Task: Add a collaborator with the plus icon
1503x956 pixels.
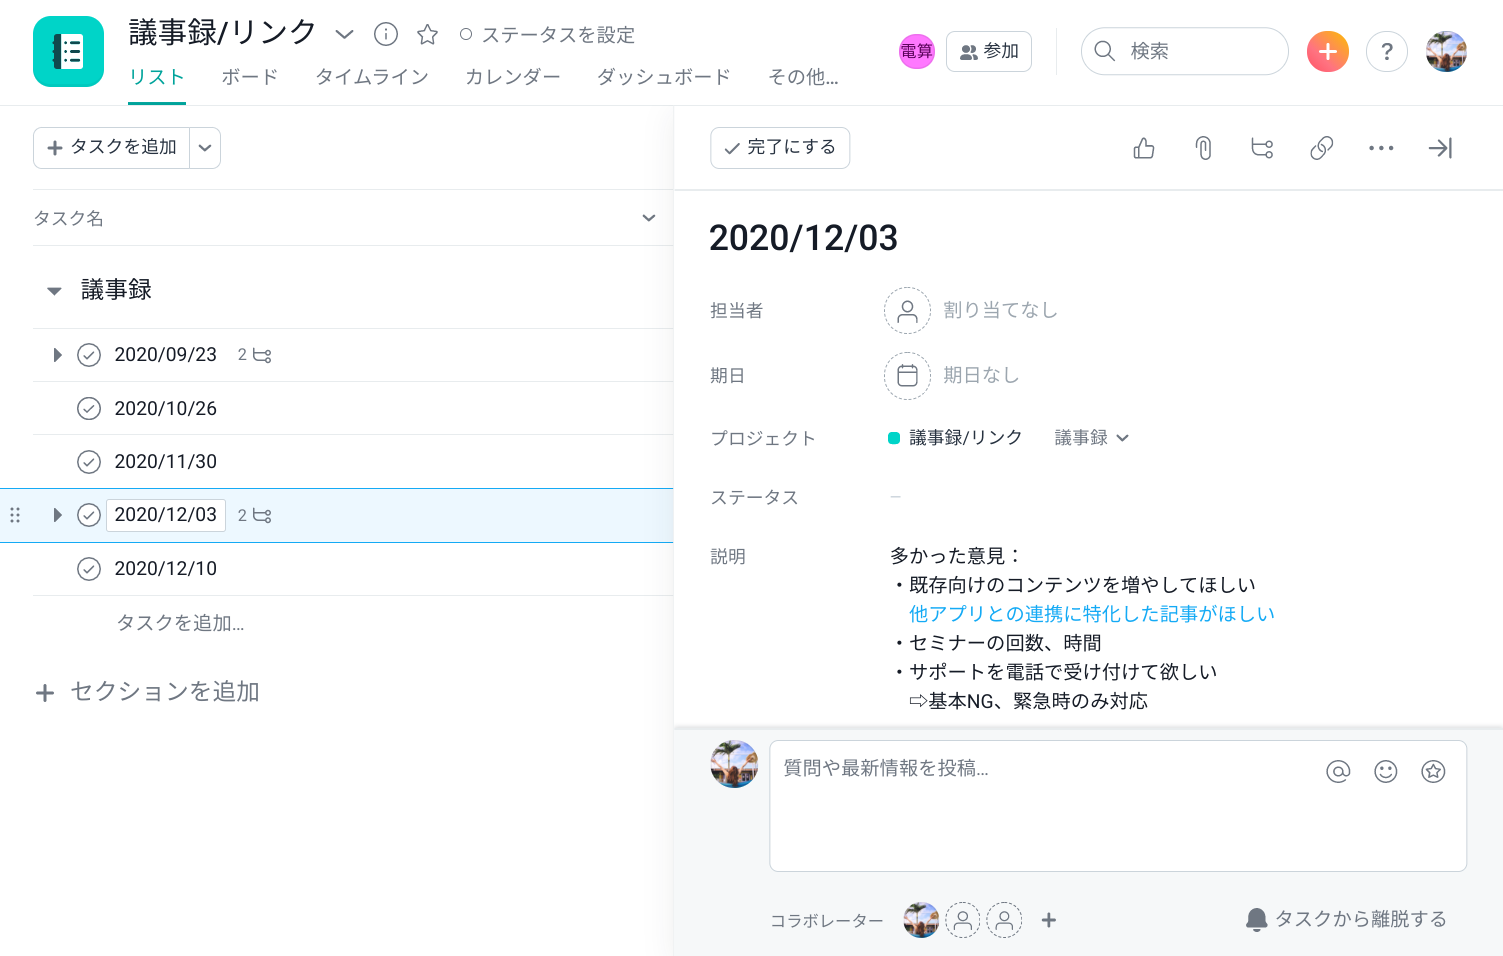Action: point(1049,920)
